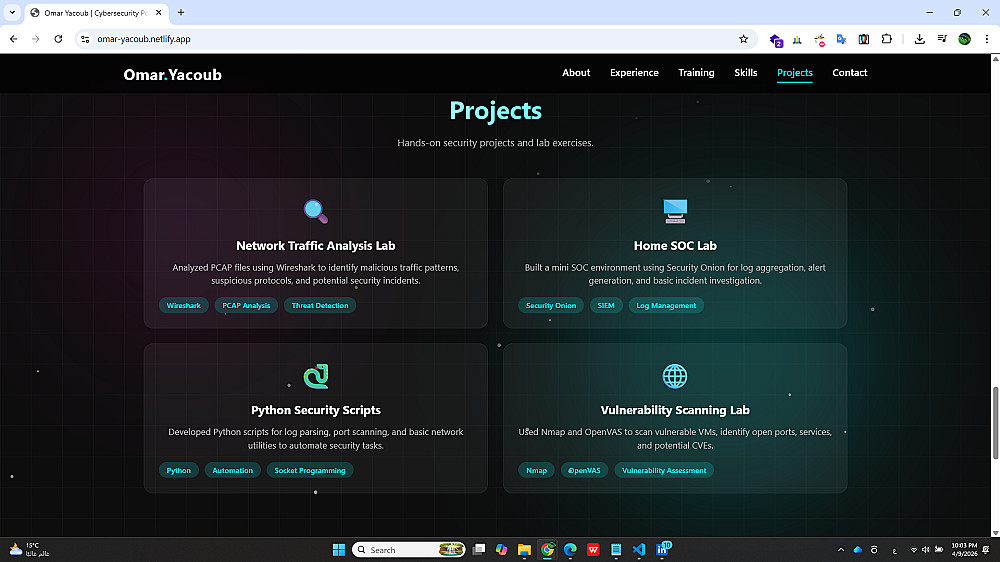Open the purple extension with badge 2
Viewport: 1000px width, 562px height.
pos(776,40)
